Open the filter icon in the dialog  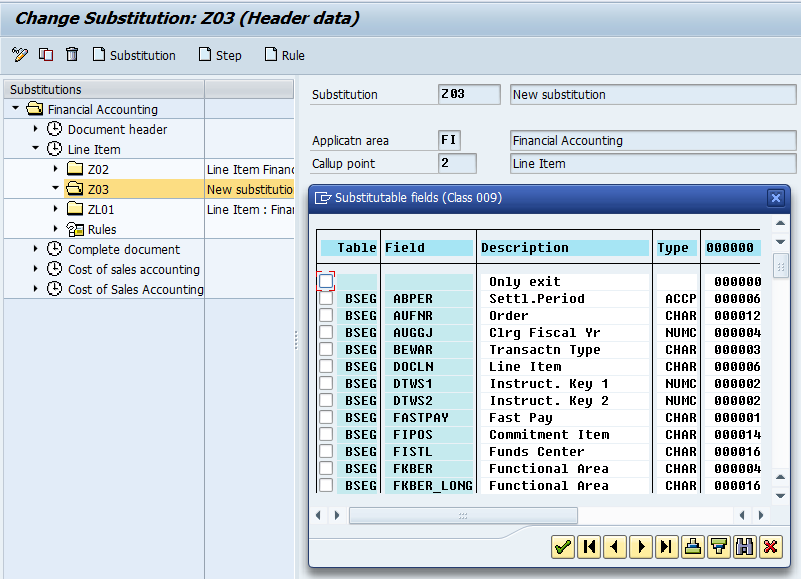tap(718, 547)
